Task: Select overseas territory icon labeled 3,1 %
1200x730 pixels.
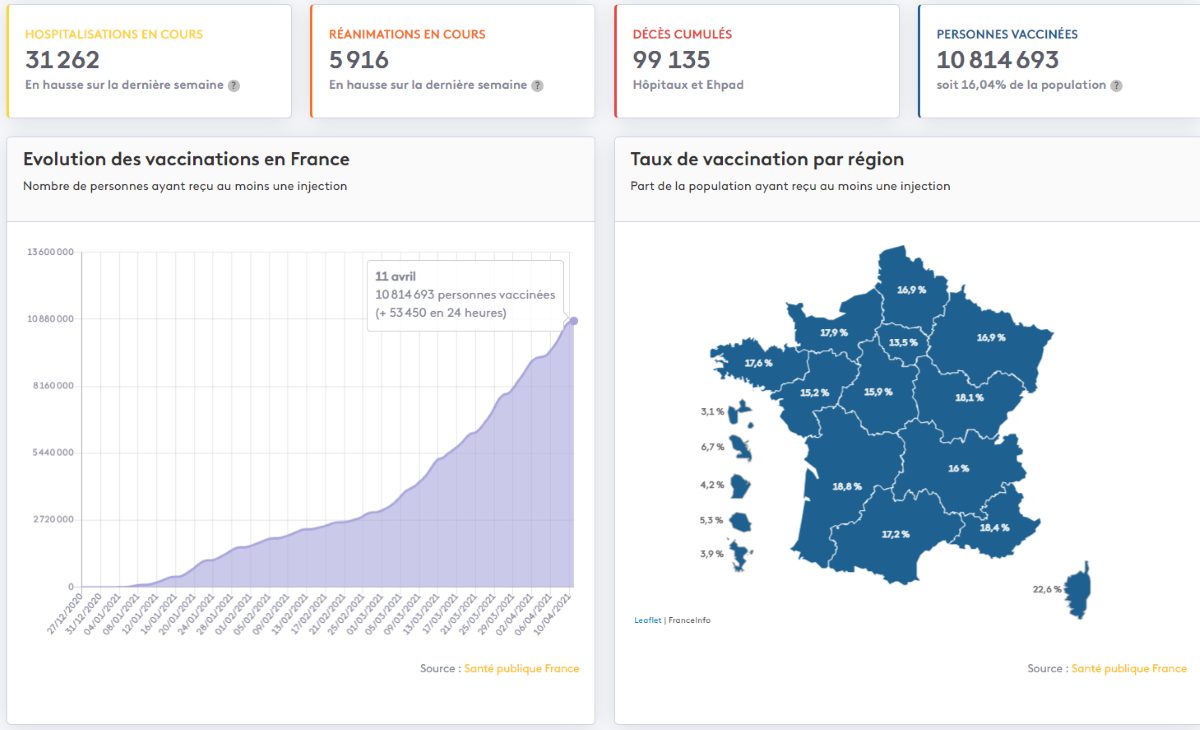Action: (742, 412)
